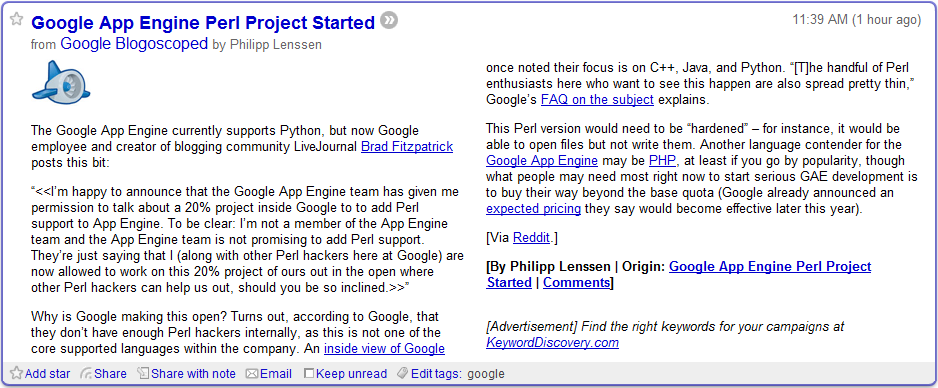Viewport: 938px width, 388px height.
Task: Follow the Google App Engine link in the body
Action: pos(542,161)
